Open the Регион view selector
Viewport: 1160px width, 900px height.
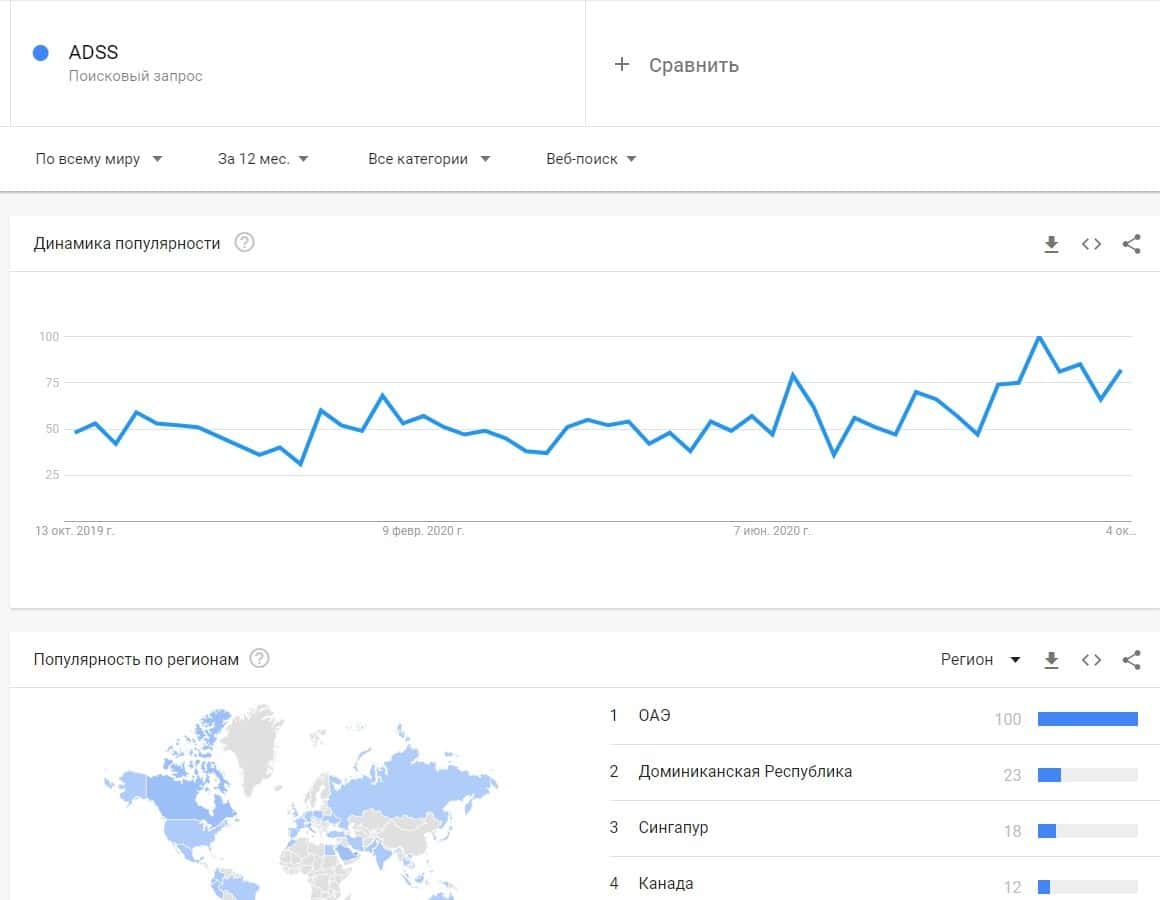980,660
